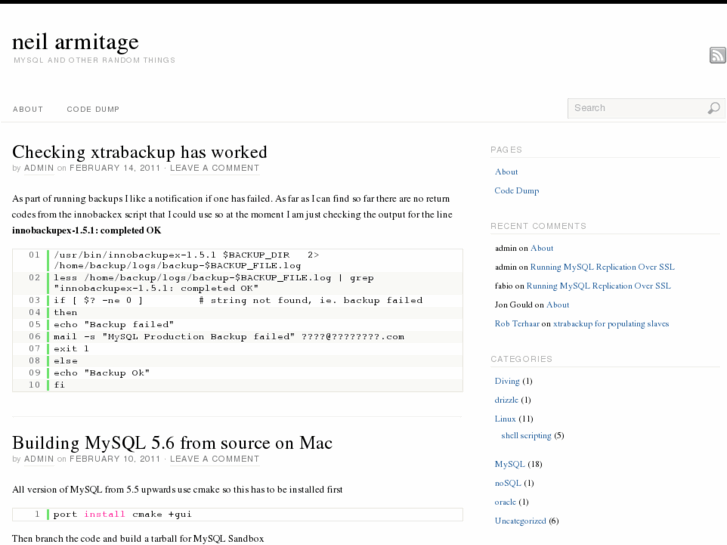Open the RSS feed icon
Image resolution: width=727 pixels, height=545 pixels.
pos(717,55)
